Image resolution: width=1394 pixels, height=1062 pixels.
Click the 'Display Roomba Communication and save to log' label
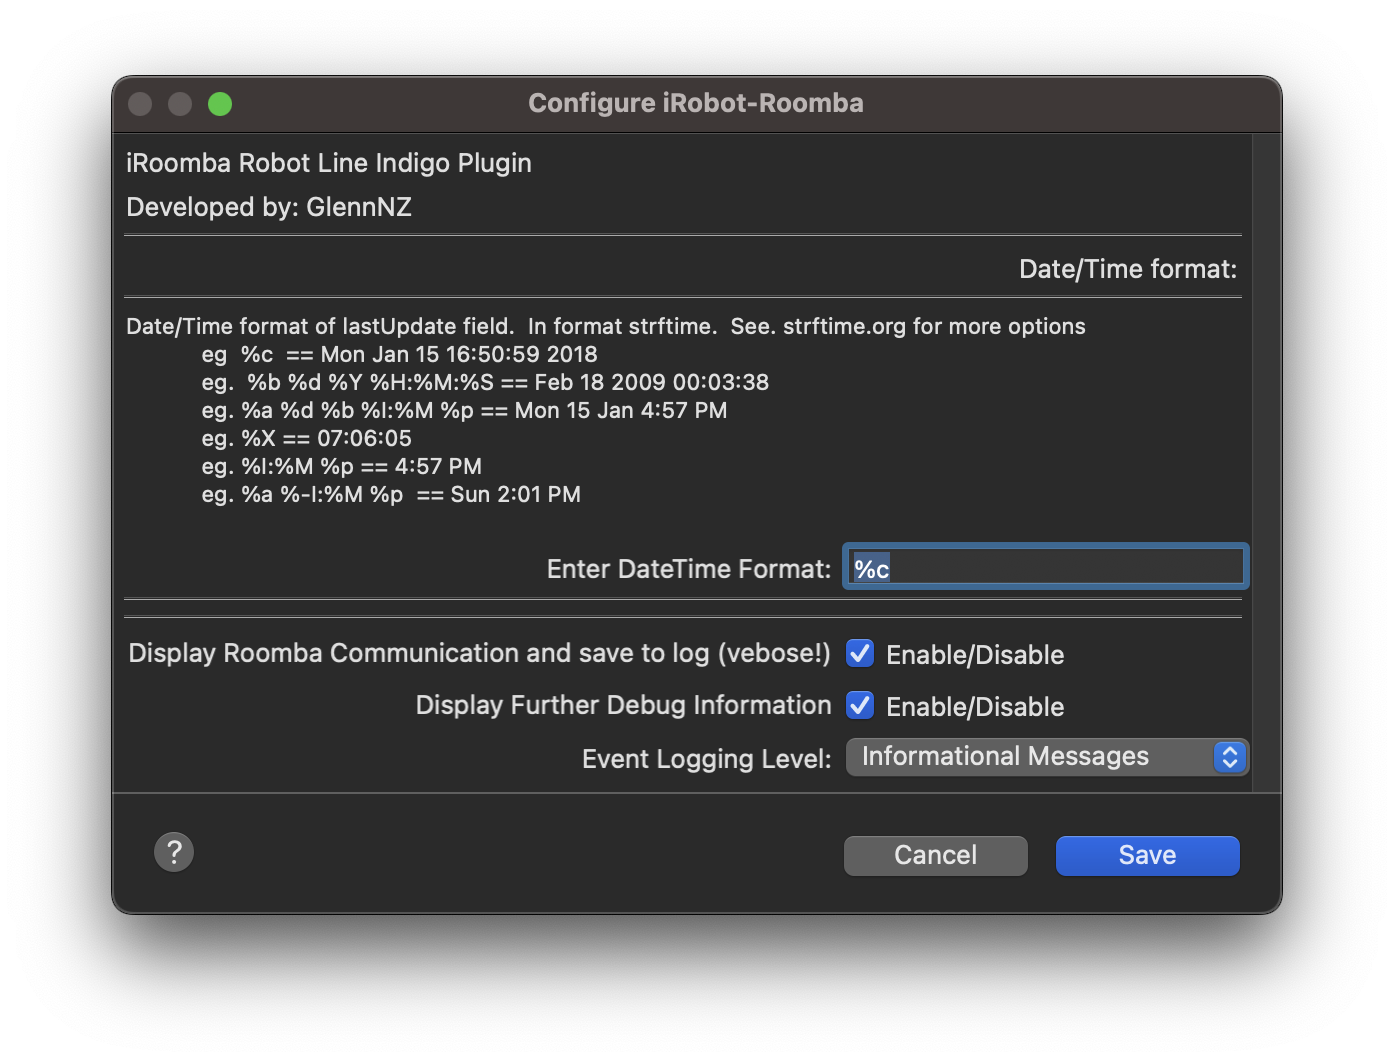coord(480,653)
